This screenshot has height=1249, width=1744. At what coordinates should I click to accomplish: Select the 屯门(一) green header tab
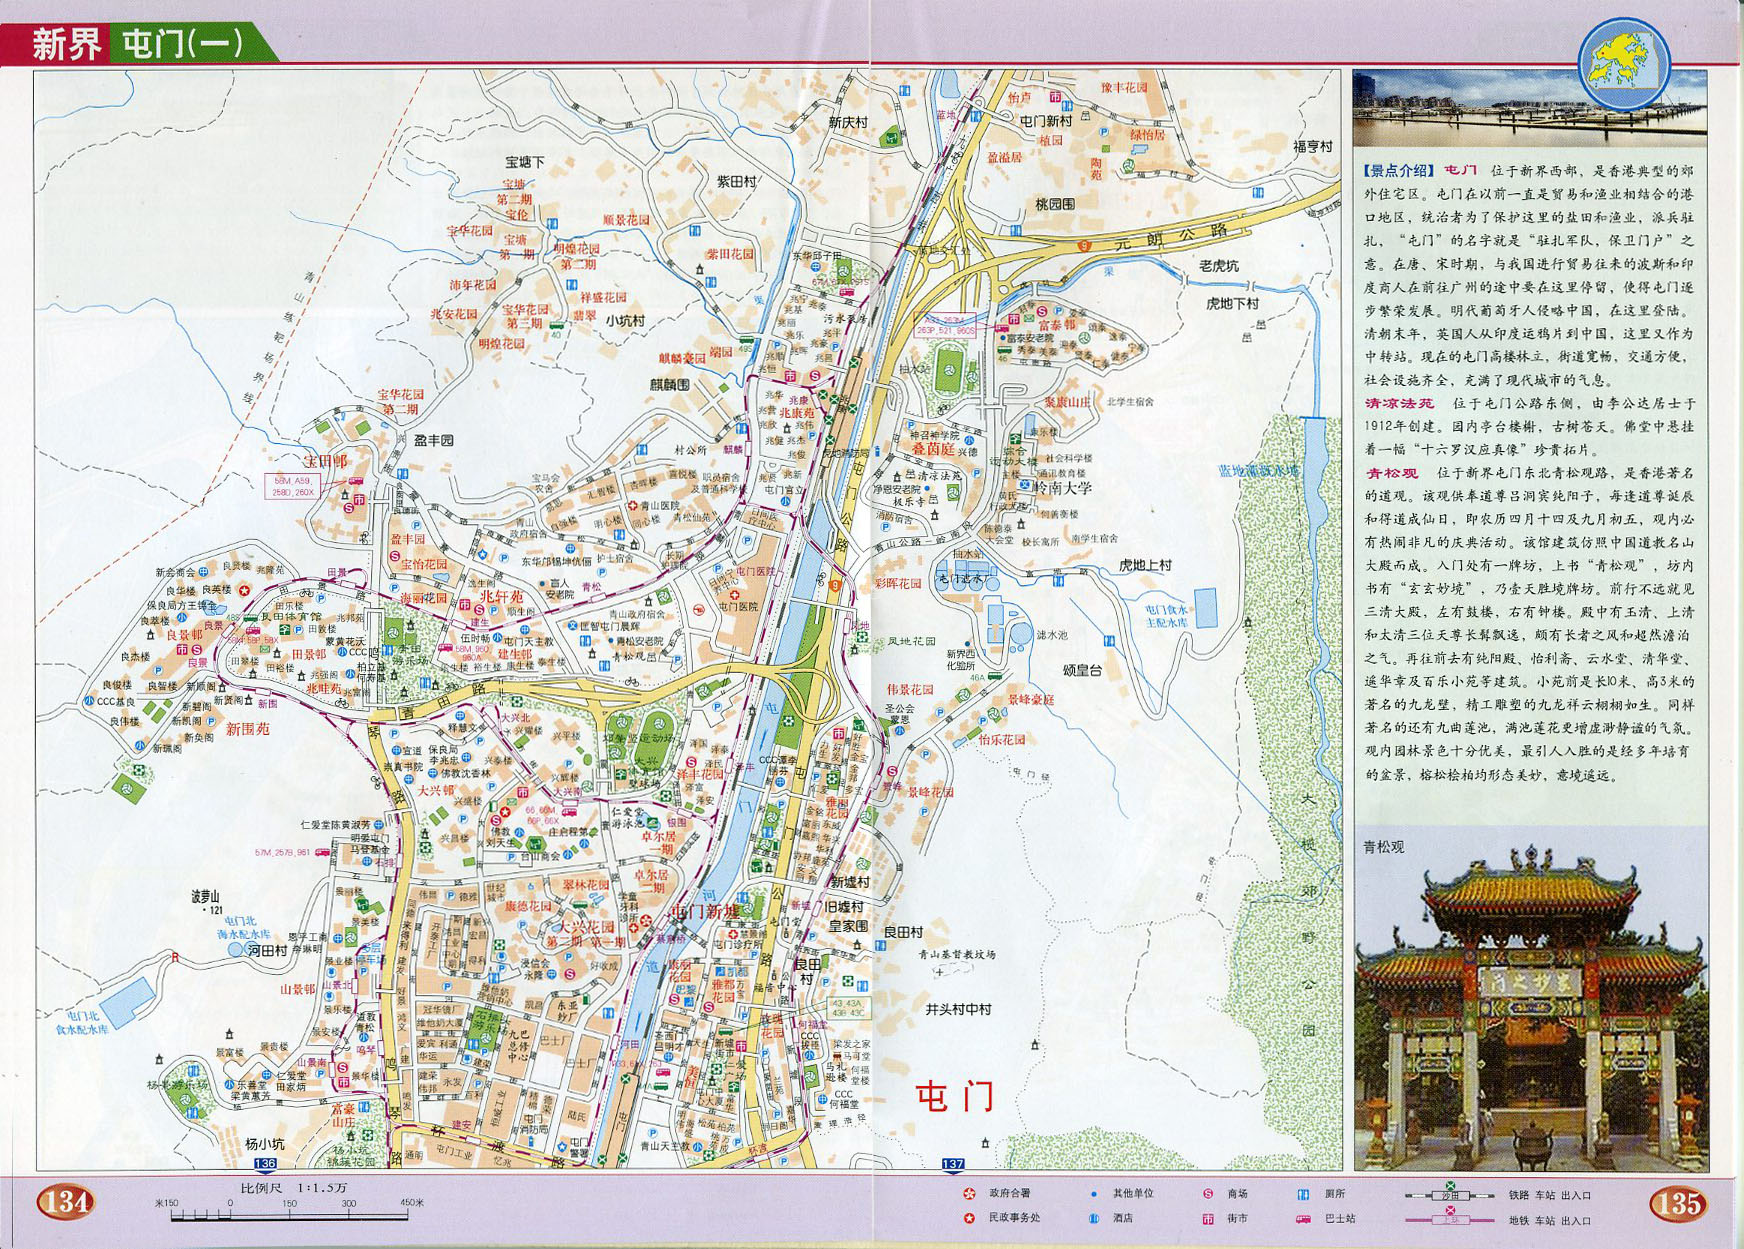183,45
